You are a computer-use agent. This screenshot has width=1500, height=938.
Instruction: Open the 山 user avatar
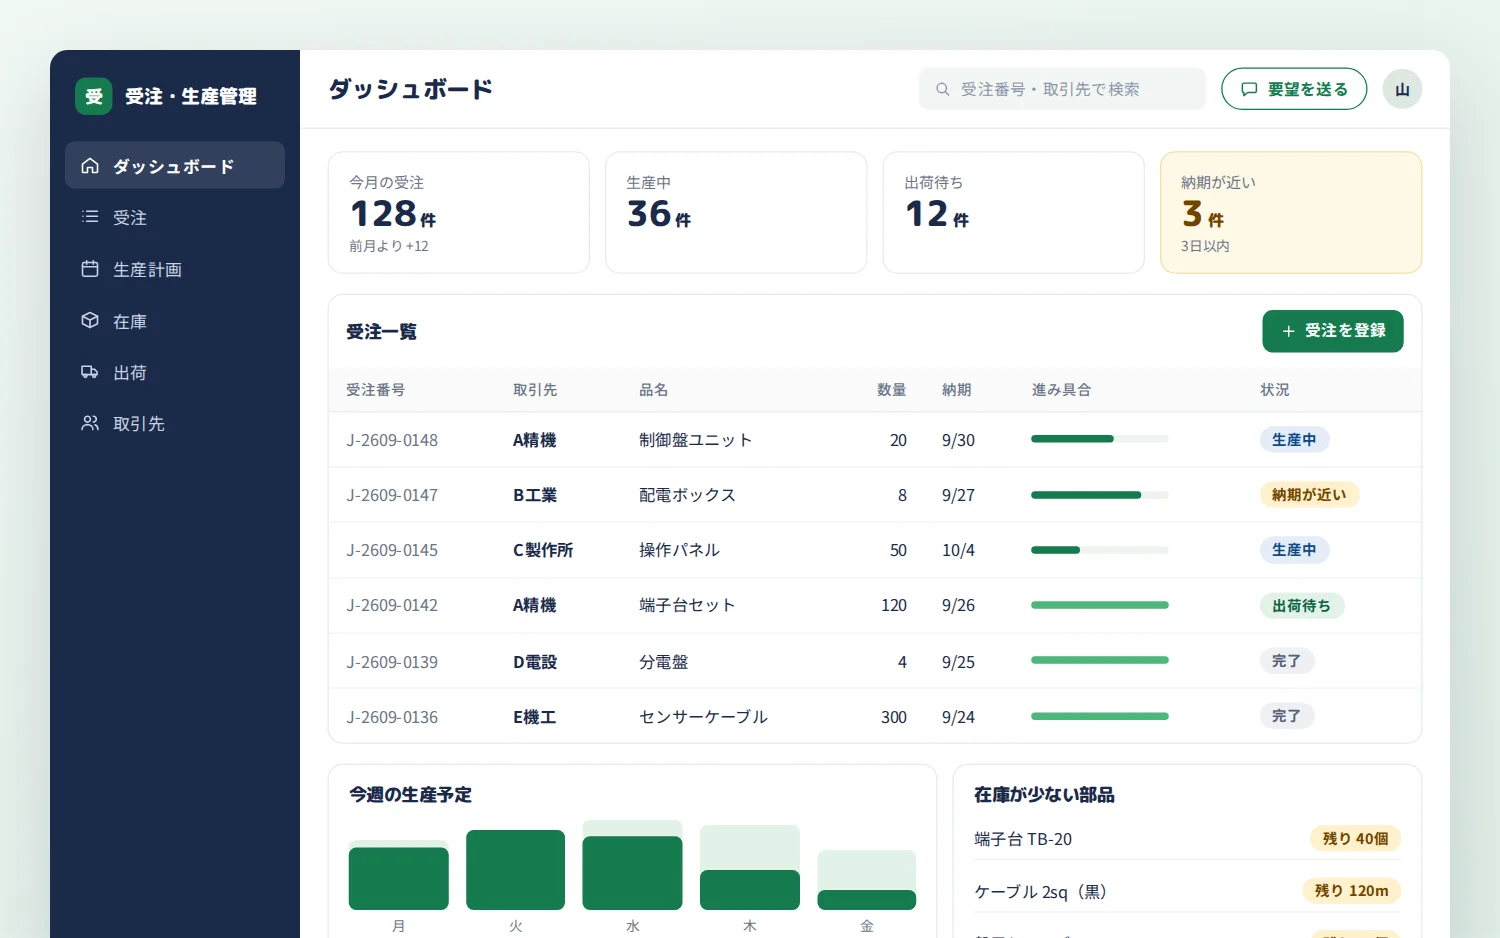point(1402,89)
